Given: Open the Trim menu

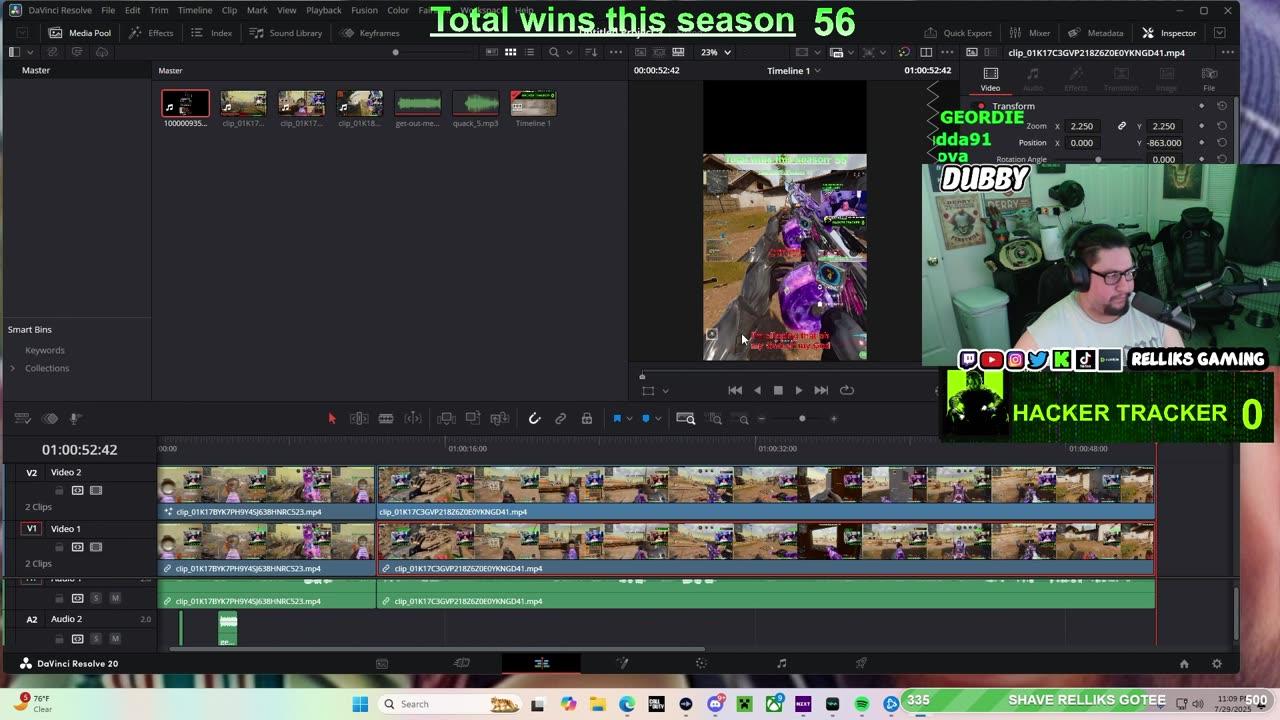Looking at the screenshot, I should [x=159, y=10].
